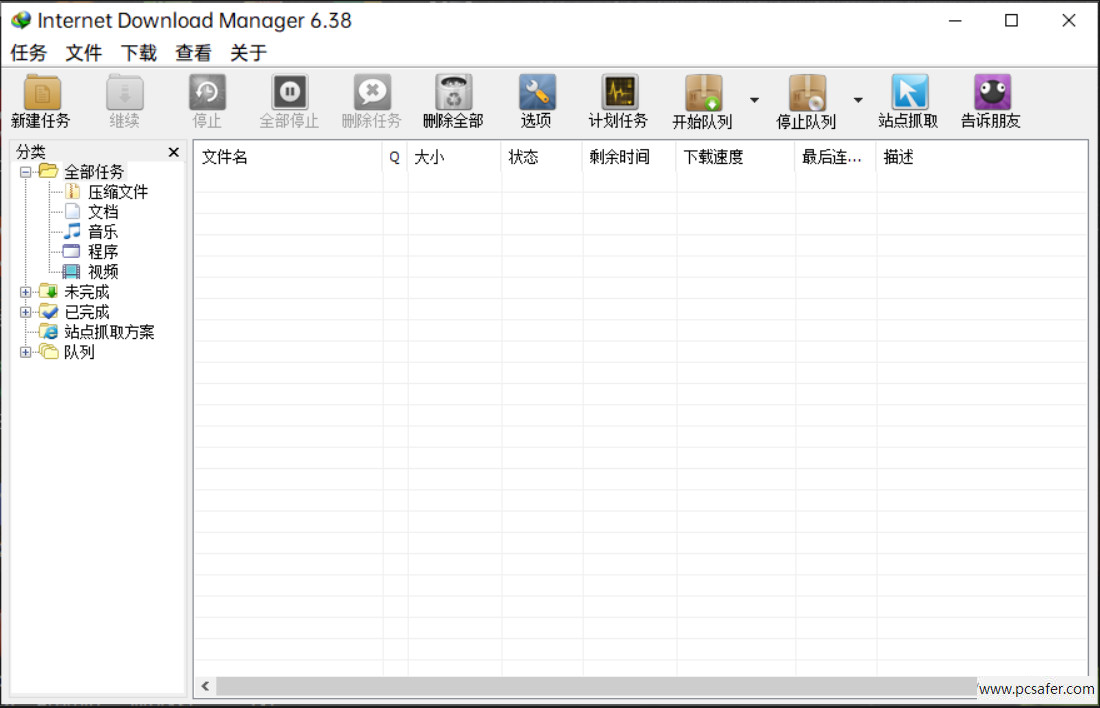
Task: Close the 分类 sidebar panel
Action: [x=174, y=152]
